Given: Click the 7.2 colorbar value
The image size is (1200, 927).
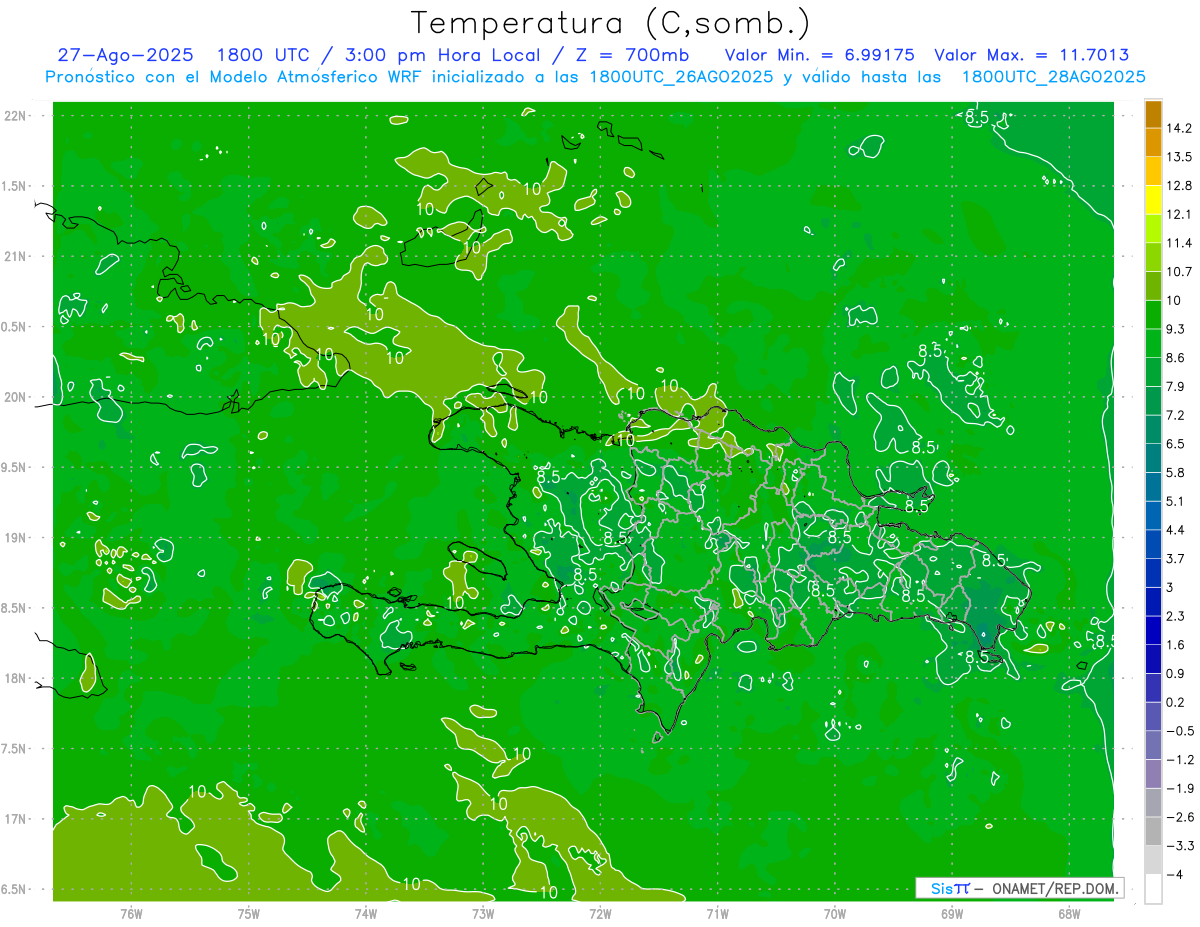Looking at the screenshot, I should (x=1176, y=415).
